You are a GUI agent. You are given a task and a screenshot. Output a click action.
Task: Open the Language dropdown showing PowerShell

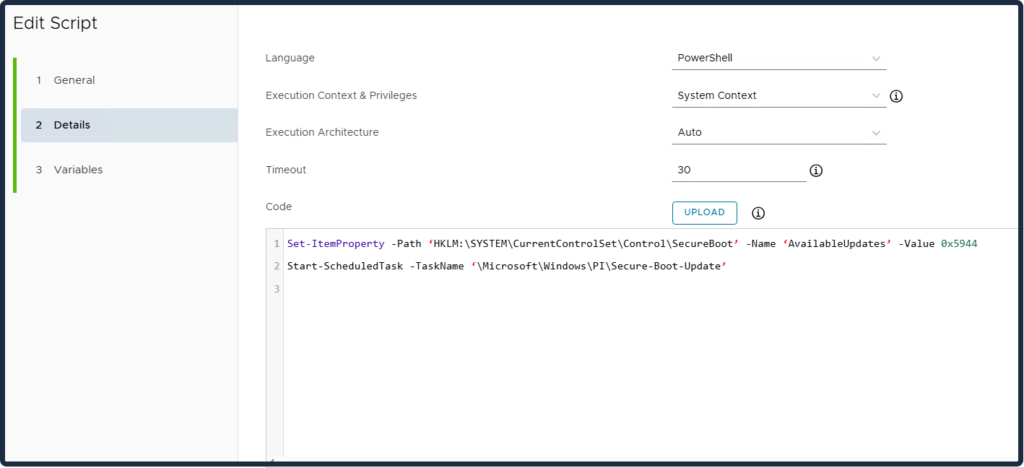point(779,59)
